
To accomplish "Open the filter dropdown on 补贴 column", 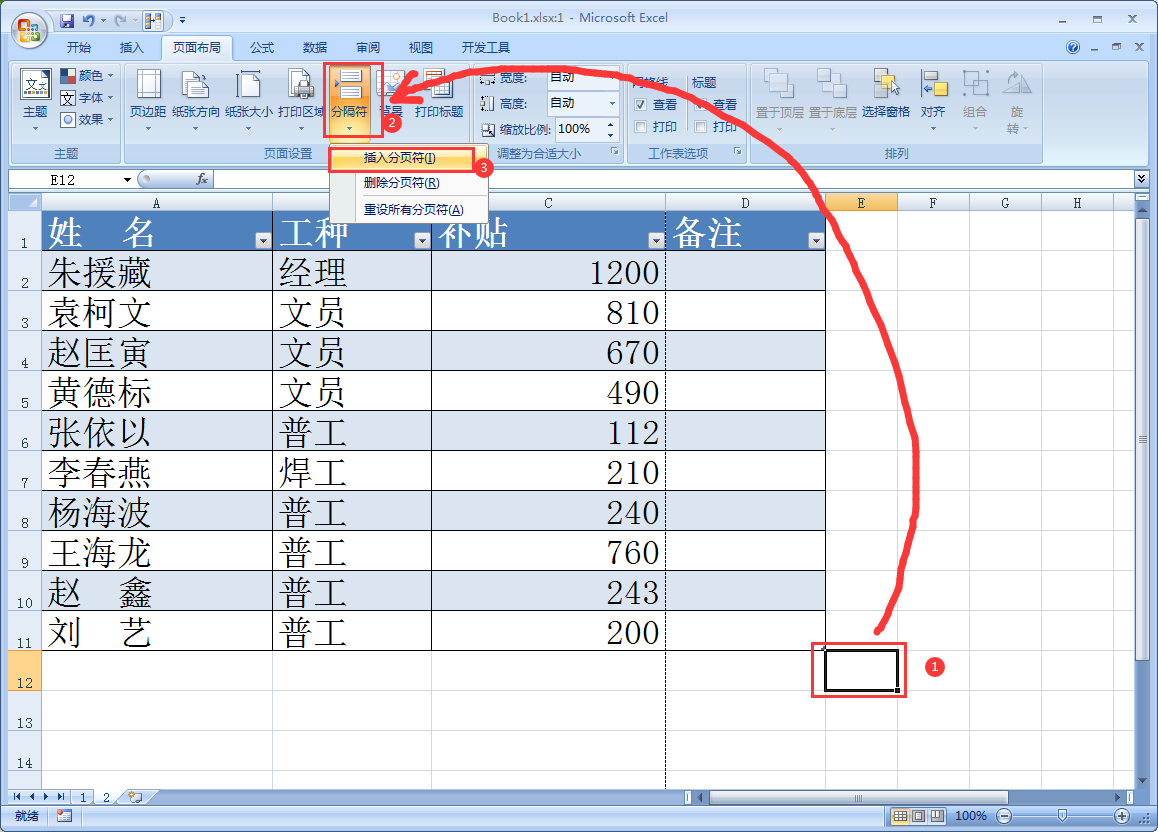I will point(655,240).
